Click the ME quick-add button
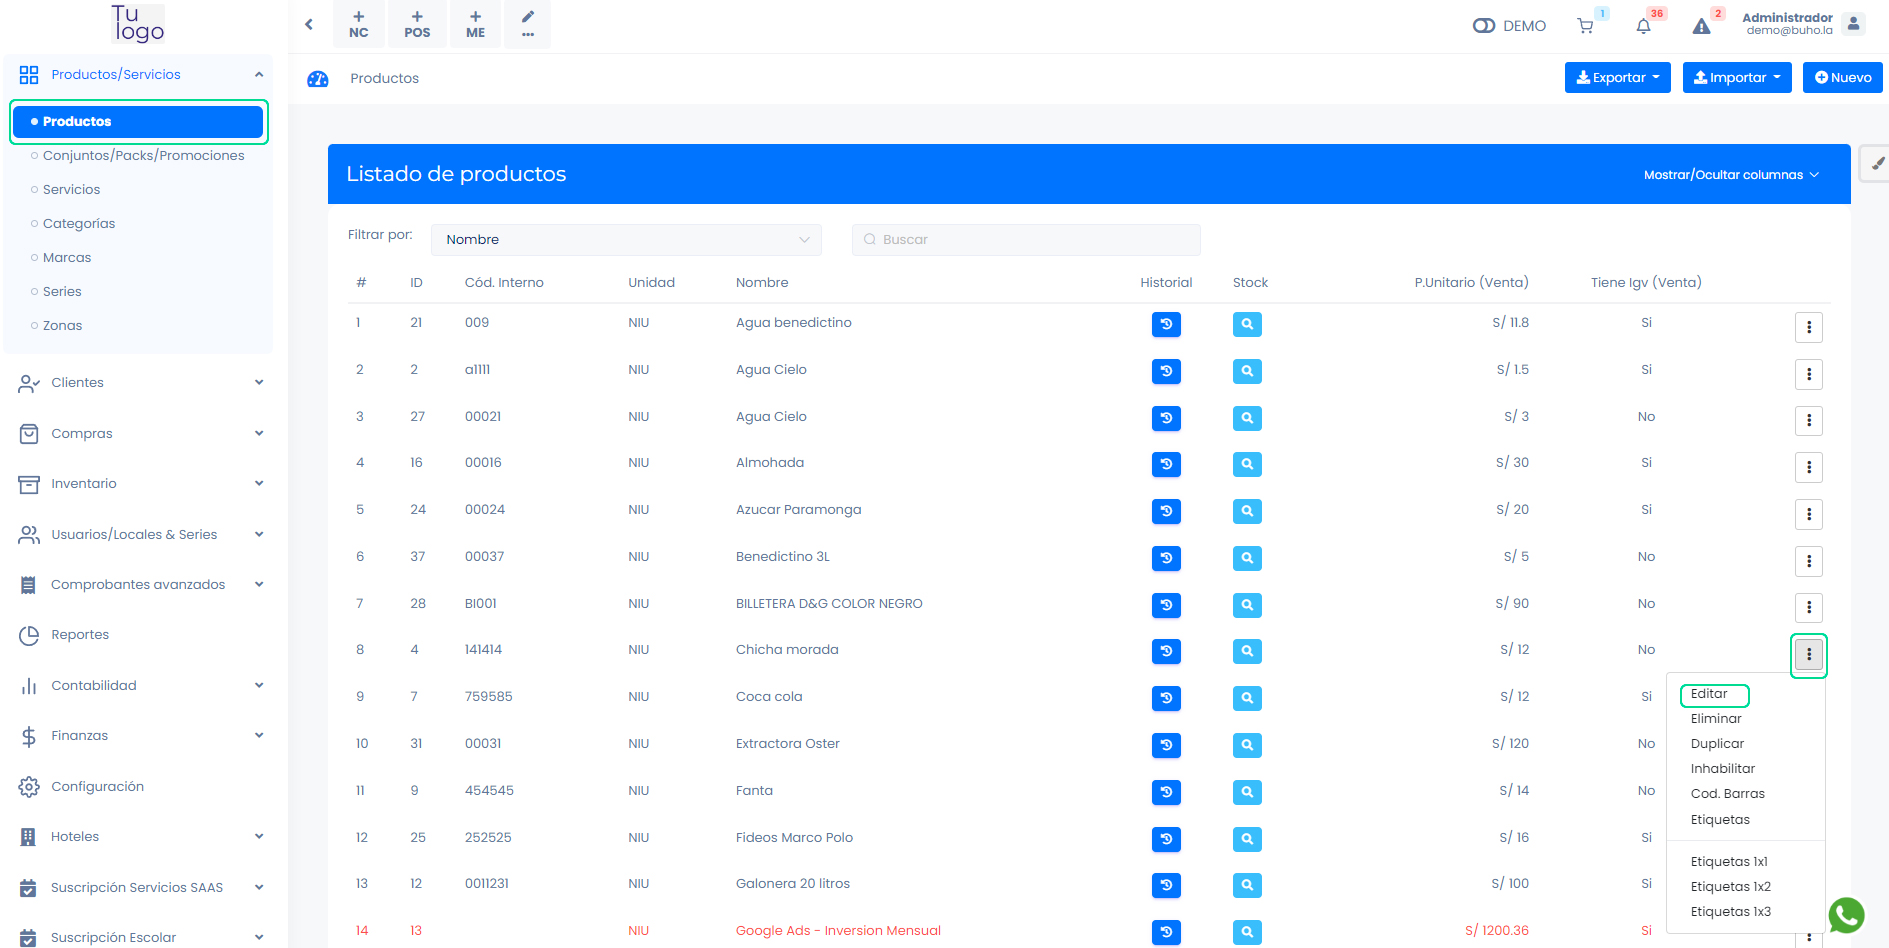 (475, 24)
